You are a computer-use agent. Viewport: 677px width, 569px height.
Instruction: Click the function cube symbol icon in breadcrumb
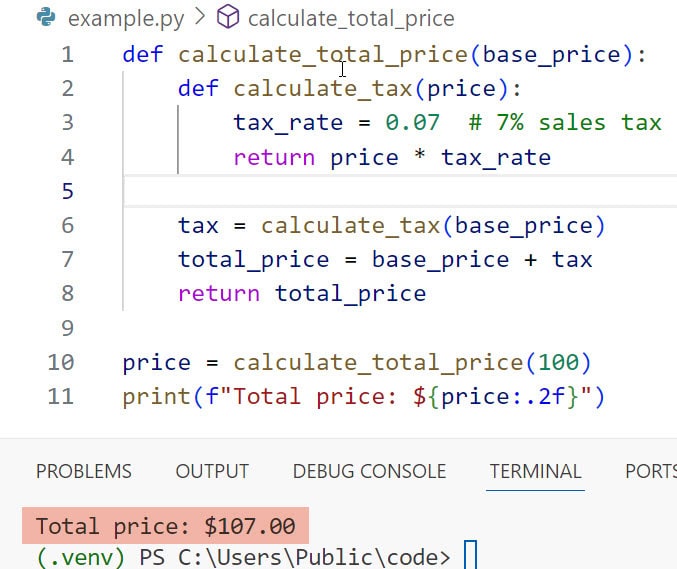coord(228,18)
